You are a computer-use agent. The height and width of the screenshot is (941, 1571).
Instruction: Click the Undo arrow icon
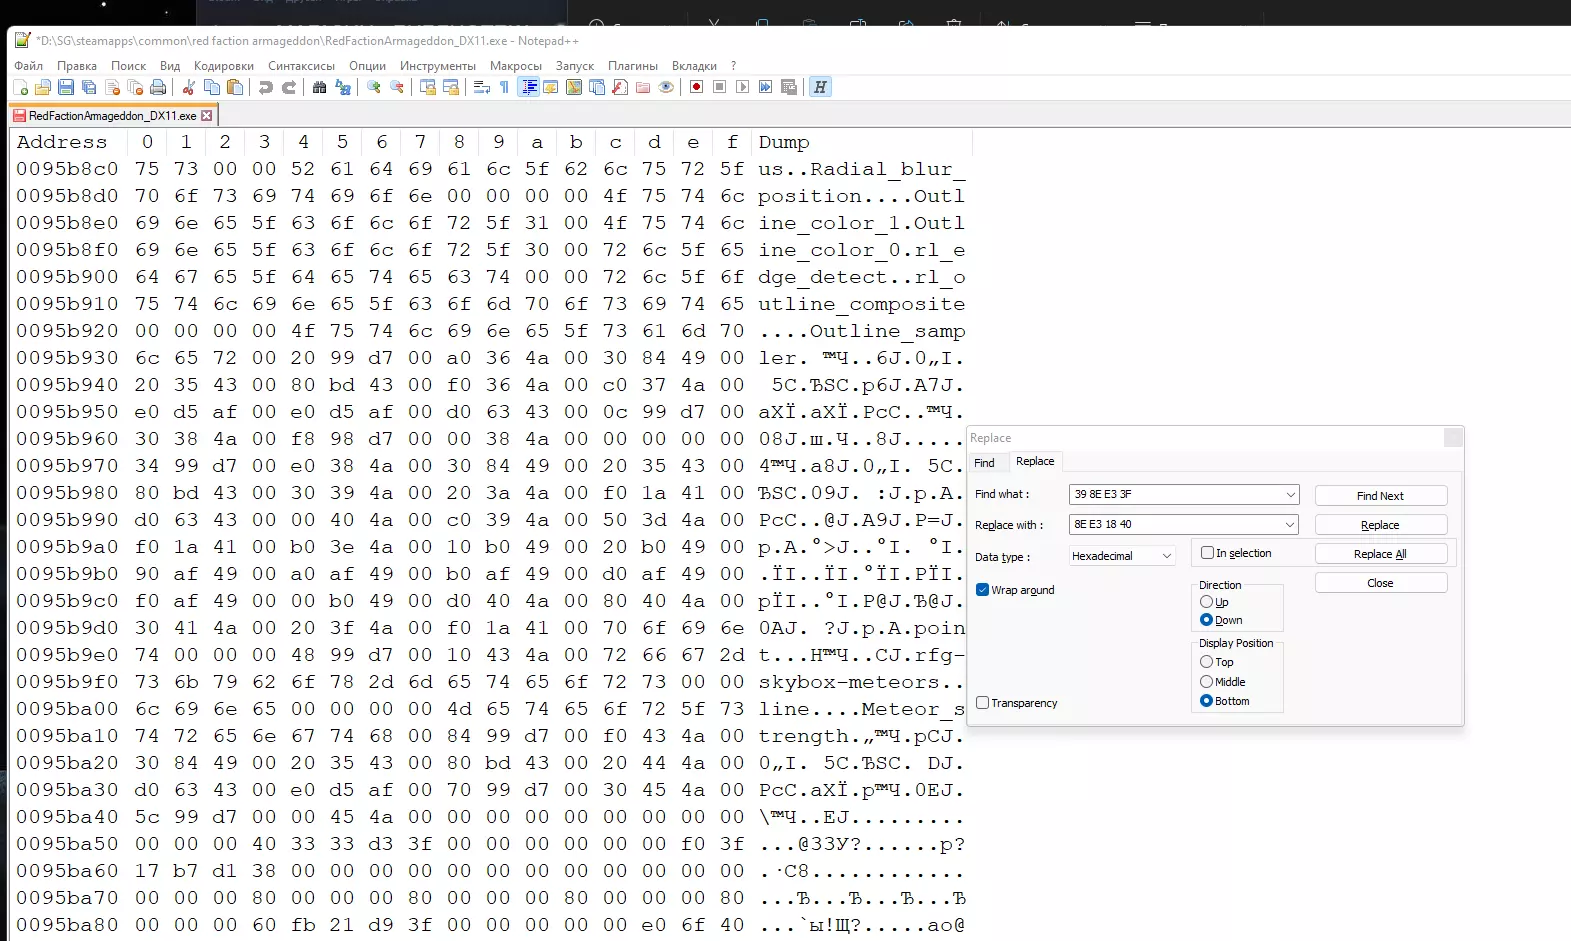point(265,87)
